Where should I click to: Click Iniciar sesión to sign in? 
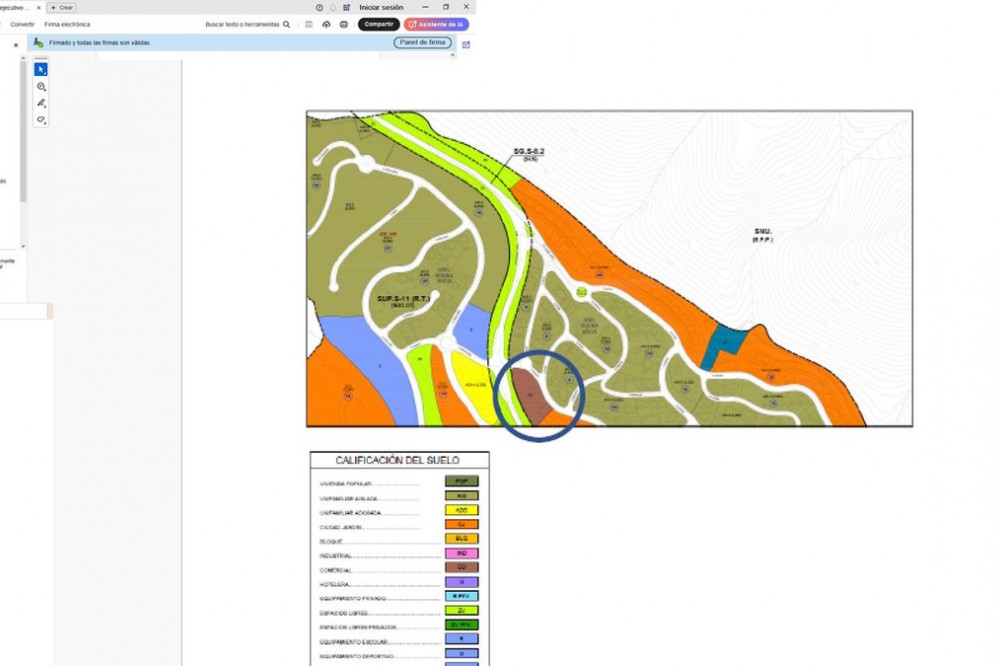(381, 7)
